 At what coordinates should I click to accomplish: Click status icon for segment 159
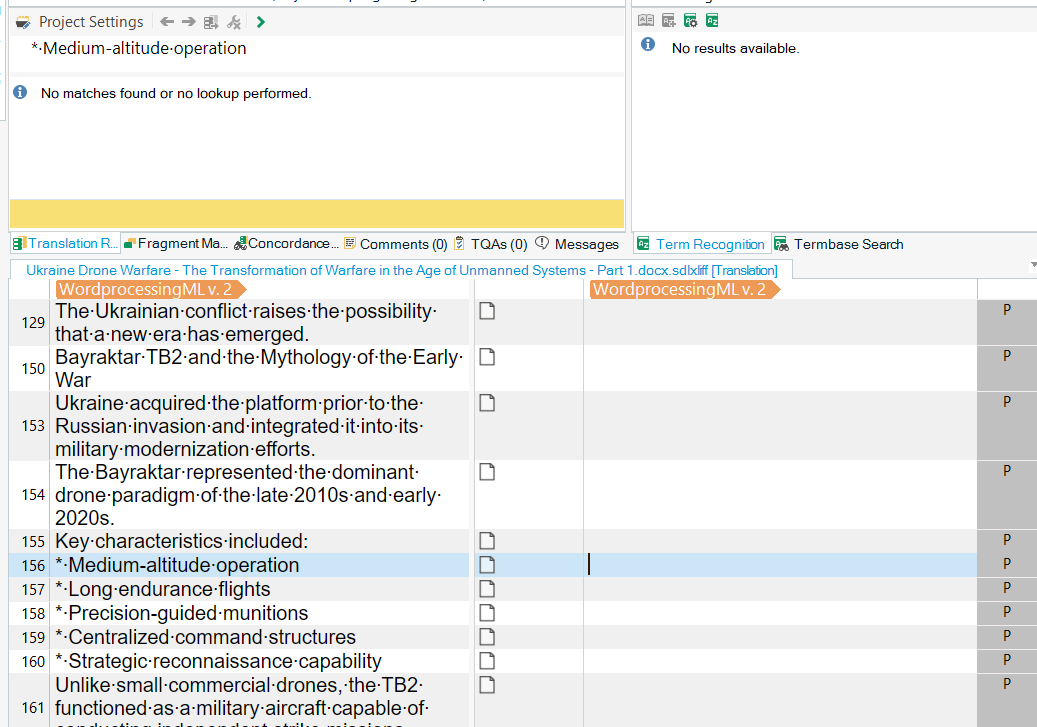(487, 637)
